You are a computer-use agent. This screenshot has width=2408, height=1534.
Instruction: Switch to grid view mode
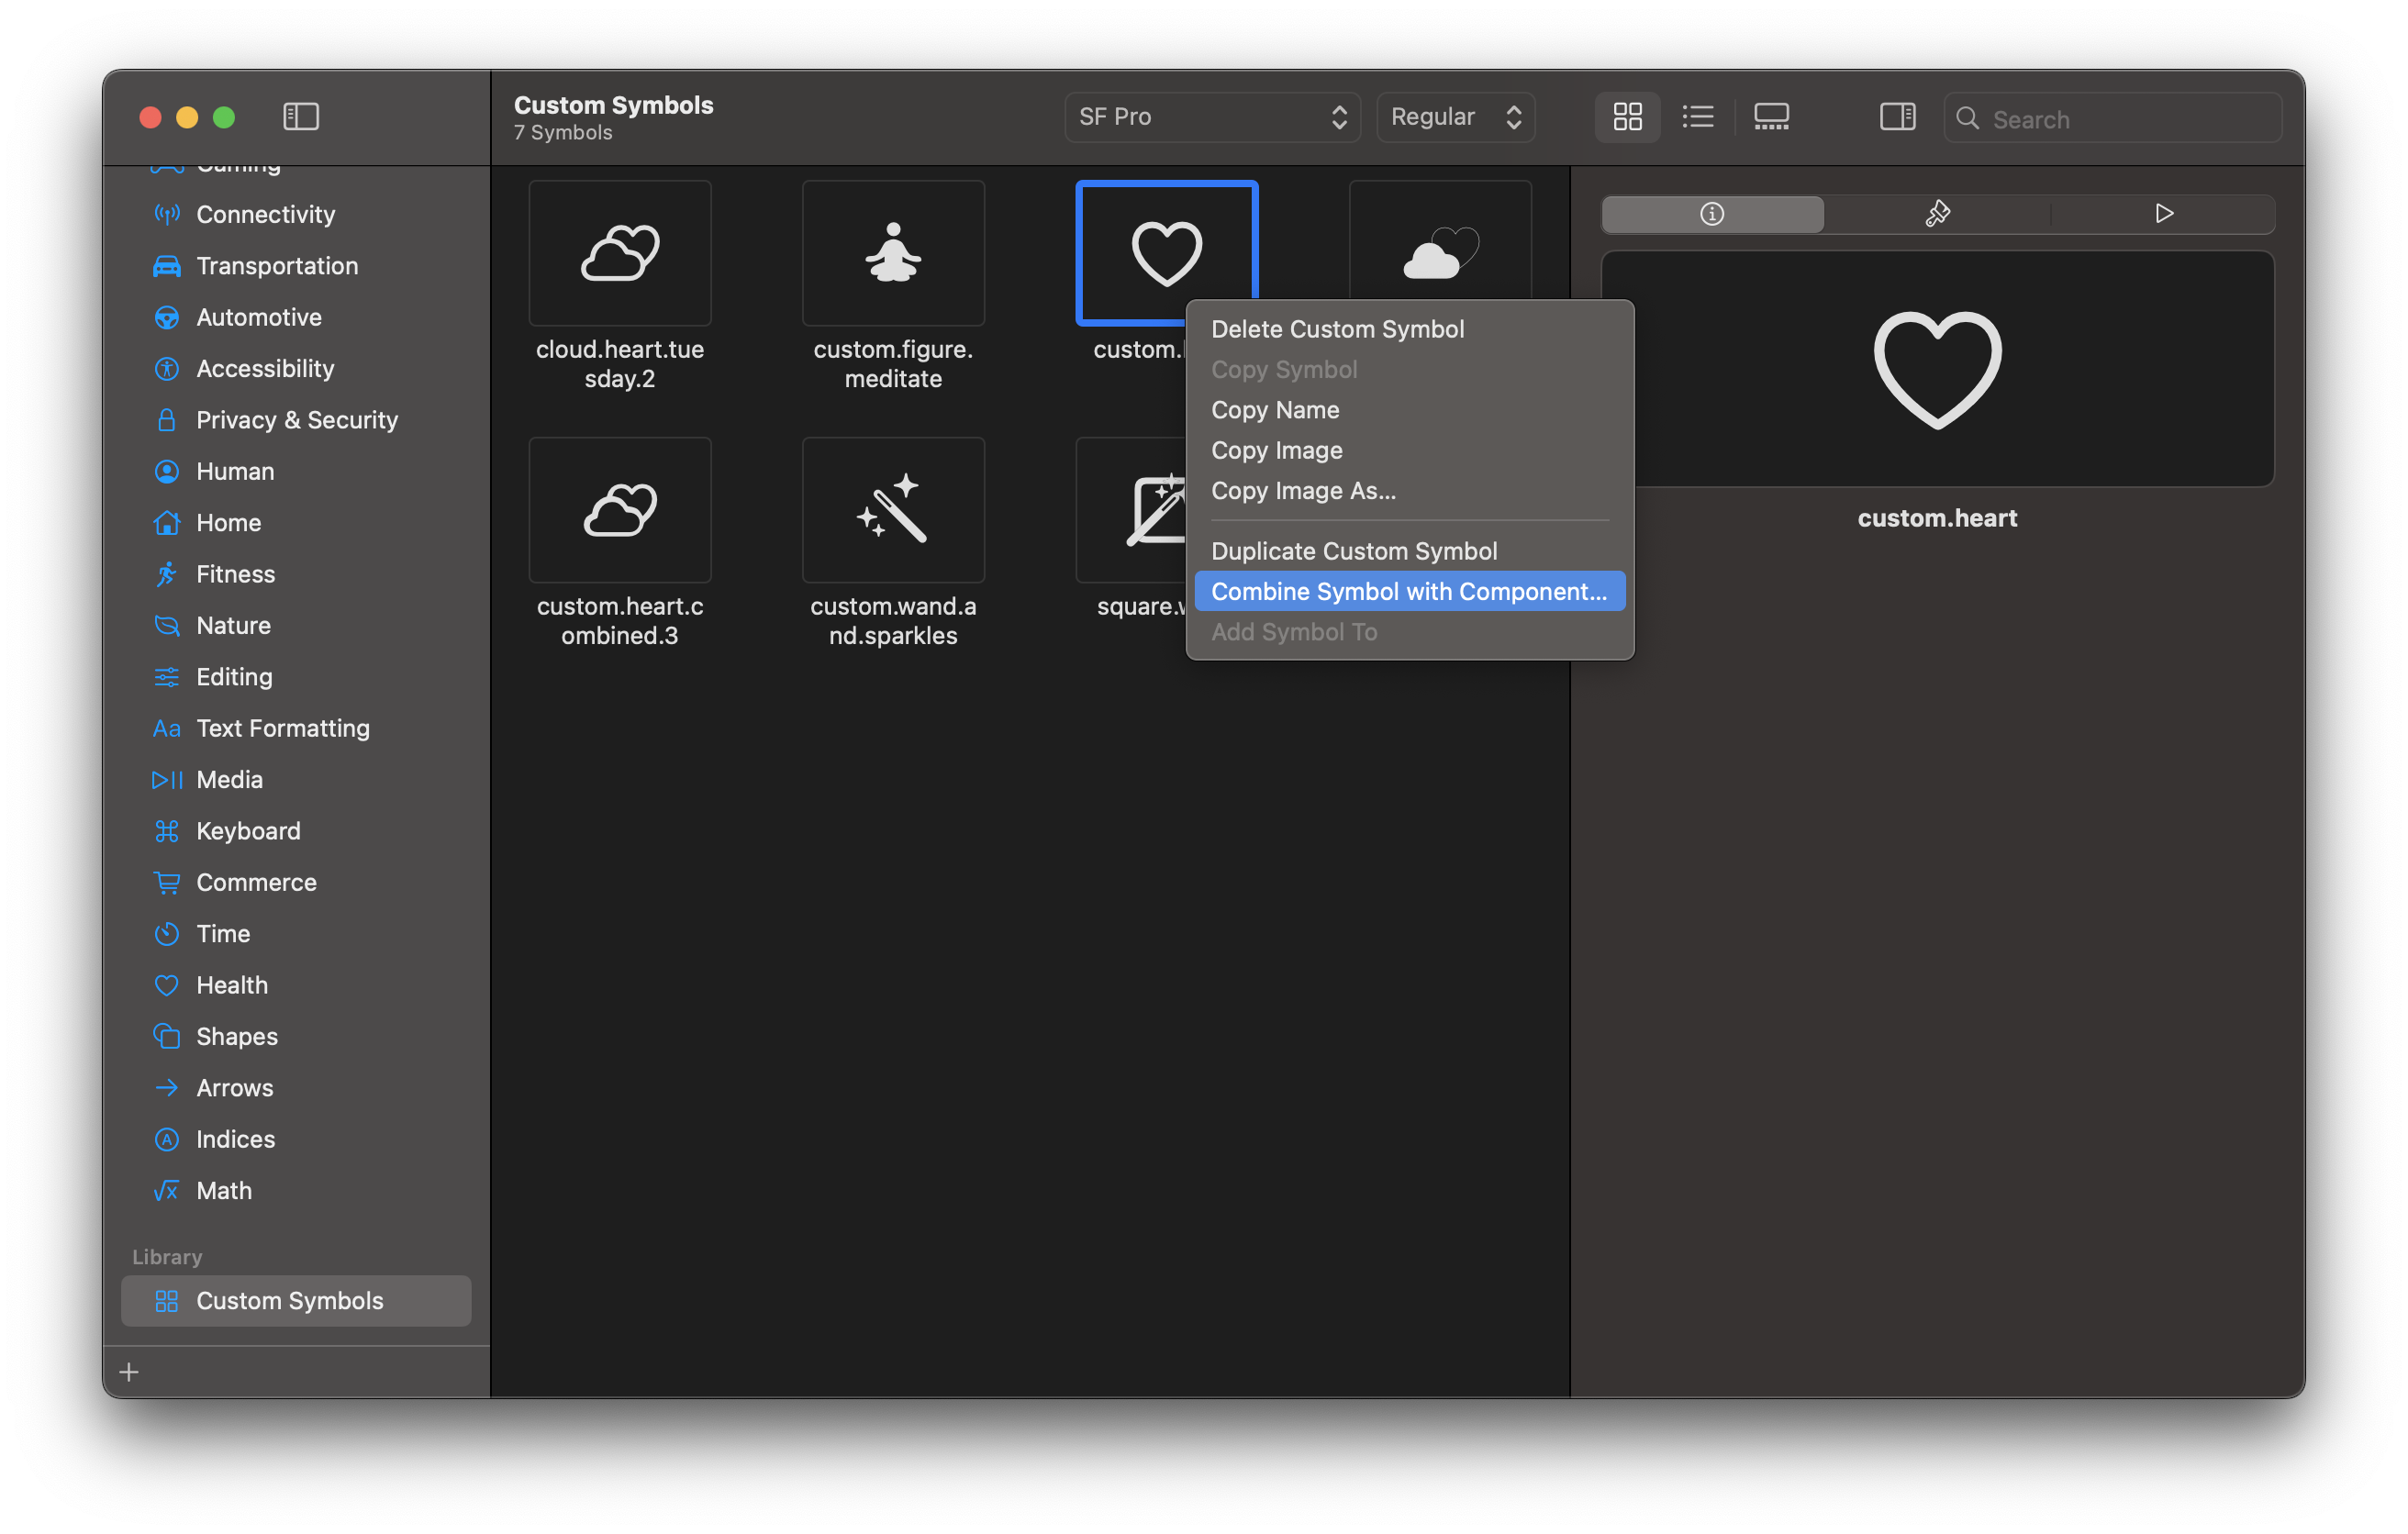1627,117
